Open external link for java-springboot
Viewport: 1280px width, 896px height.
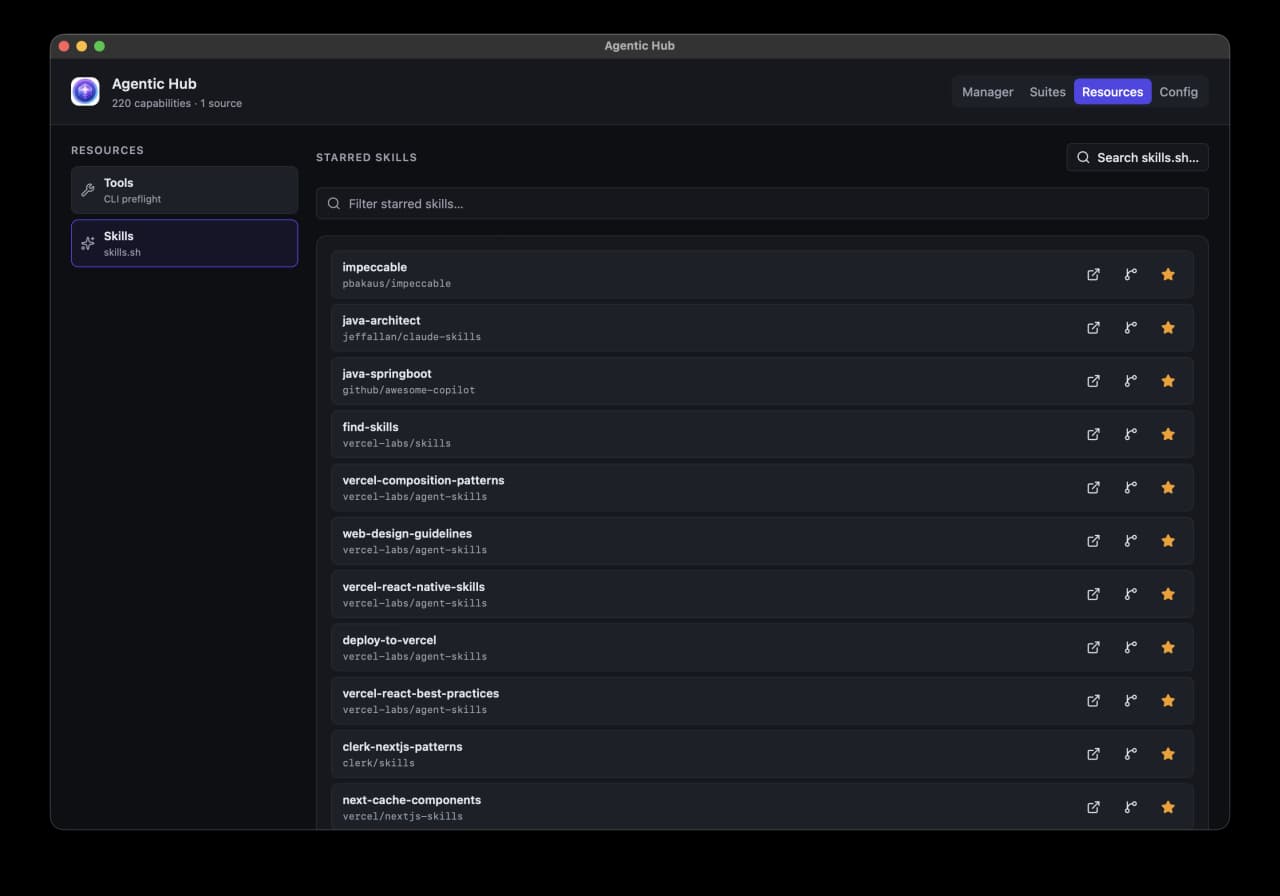click(x=1093, y=381)
